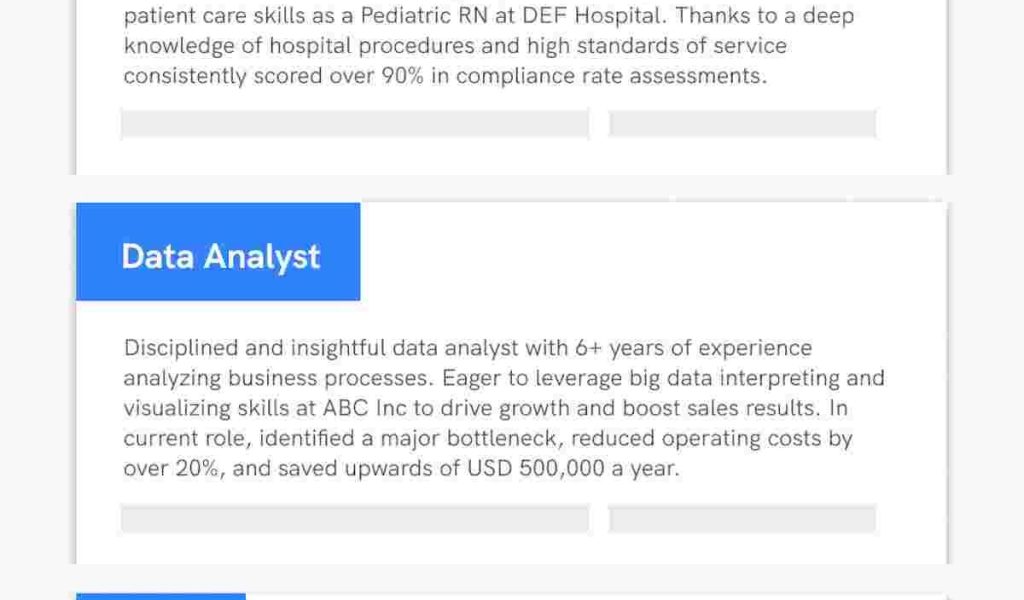This screenshot has width=1024, height=600.
Task: Click the narrow gray bar below Pediatric RN summary
Action: point(742,124)
